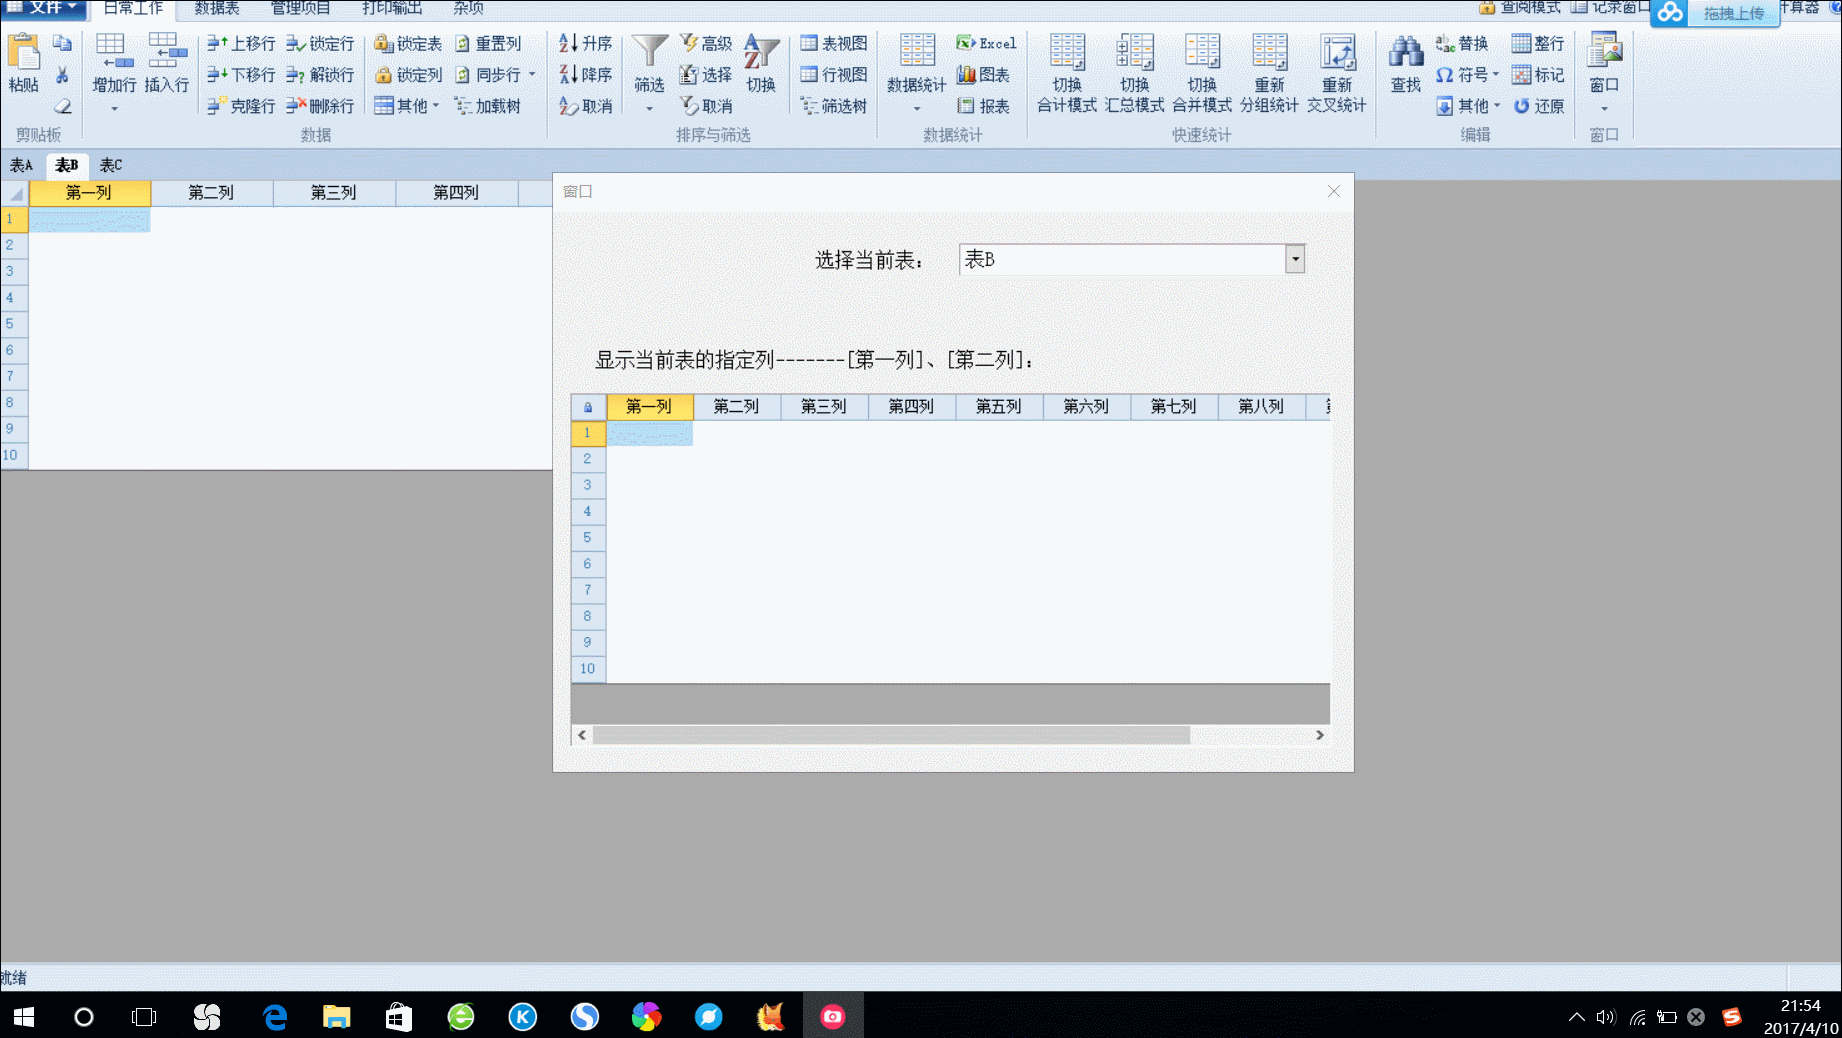Sort ascending with 升序
This screenshot has height=1038, width=1842.
585,43
